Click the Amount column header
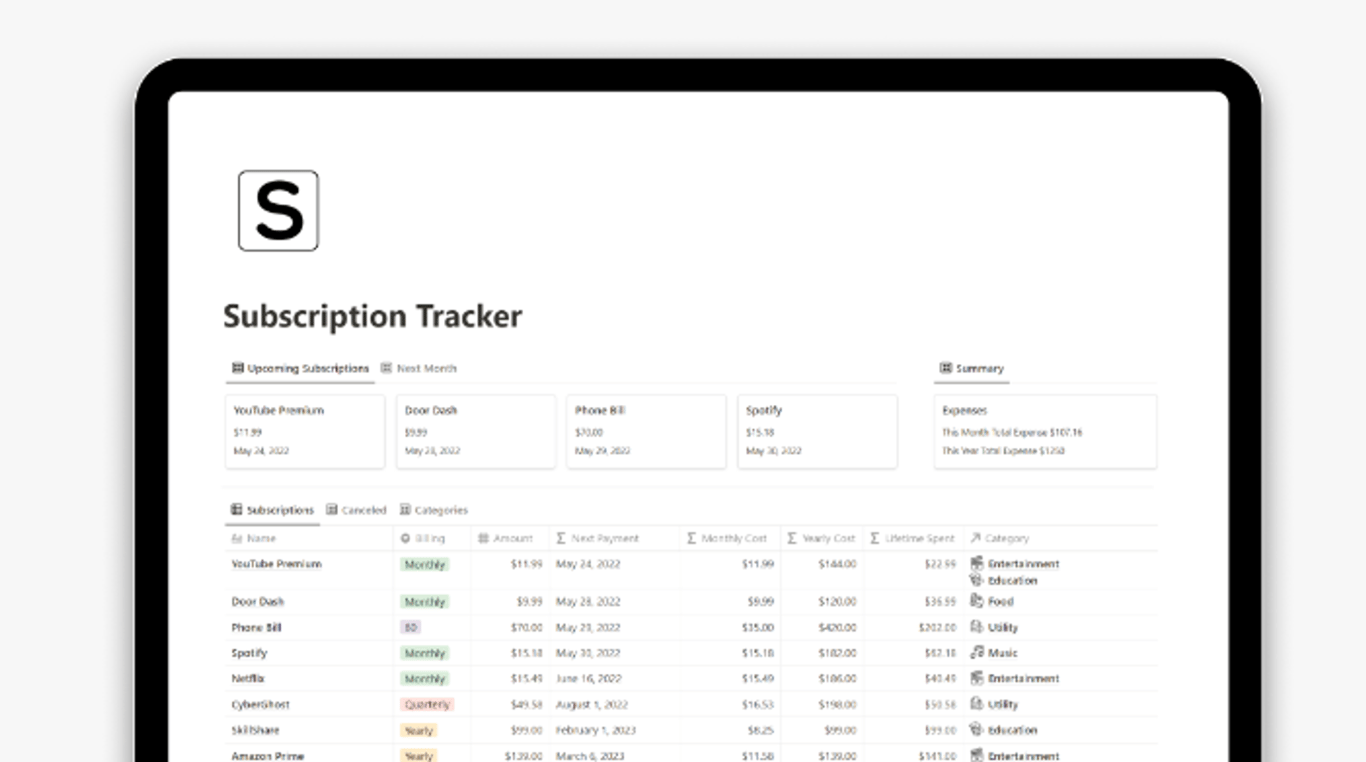The height and width of the screenshot is (762, 1366). [510, 538]
